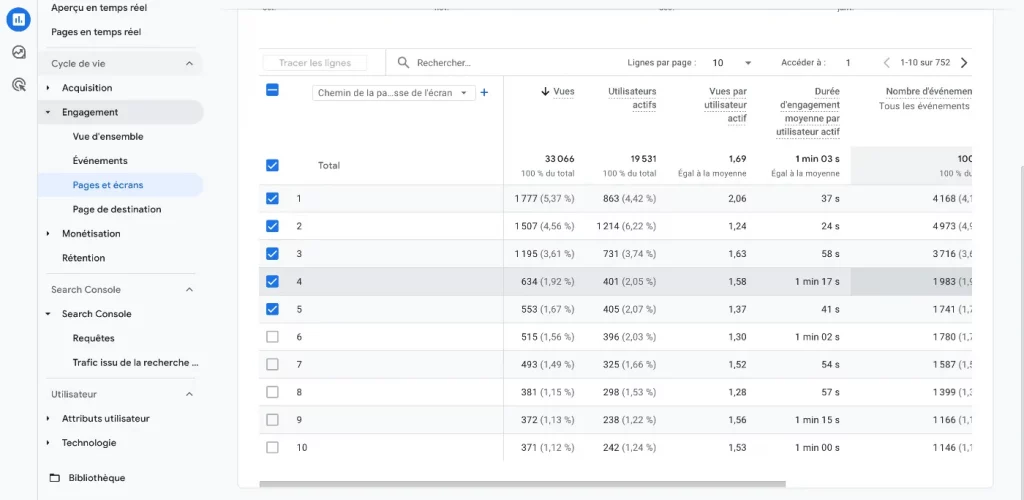Open Lignes par page dropdown
The width and height of the screenshot is (1024, 500).
pos(731,63)
